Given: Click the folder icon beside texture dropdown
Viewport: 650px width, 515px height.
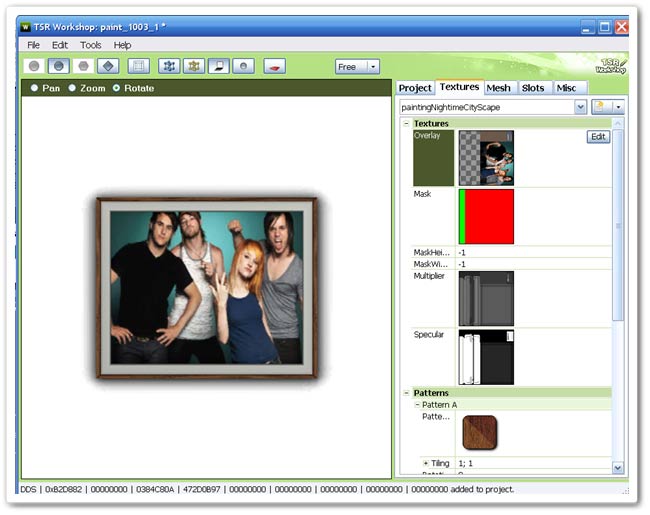Looking at the screenshot, I should click(602, 106).
